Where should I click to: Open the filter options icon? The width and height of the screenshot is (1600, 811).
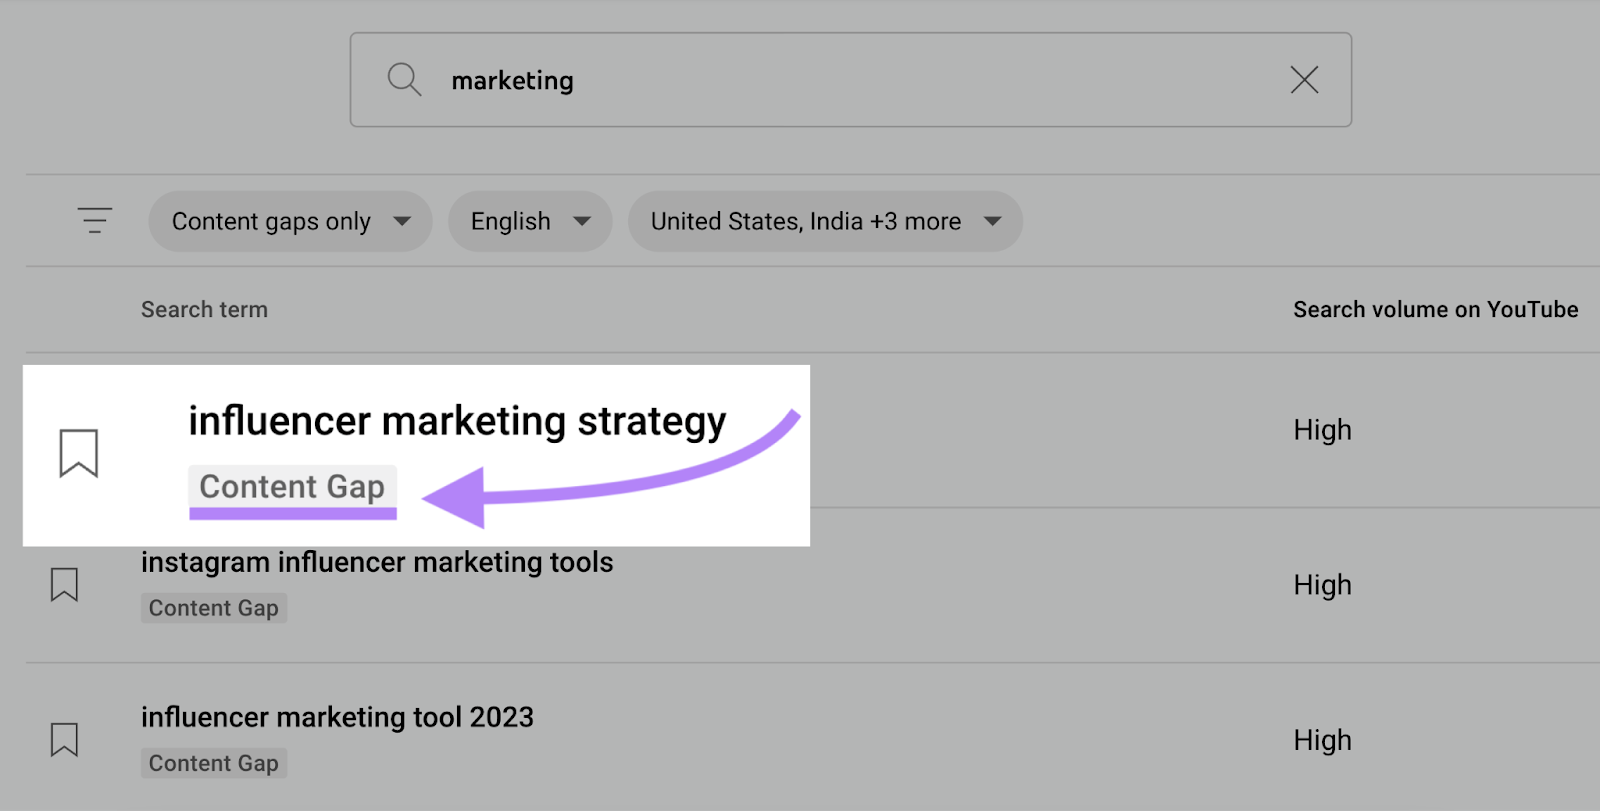(x=95, y=220)
